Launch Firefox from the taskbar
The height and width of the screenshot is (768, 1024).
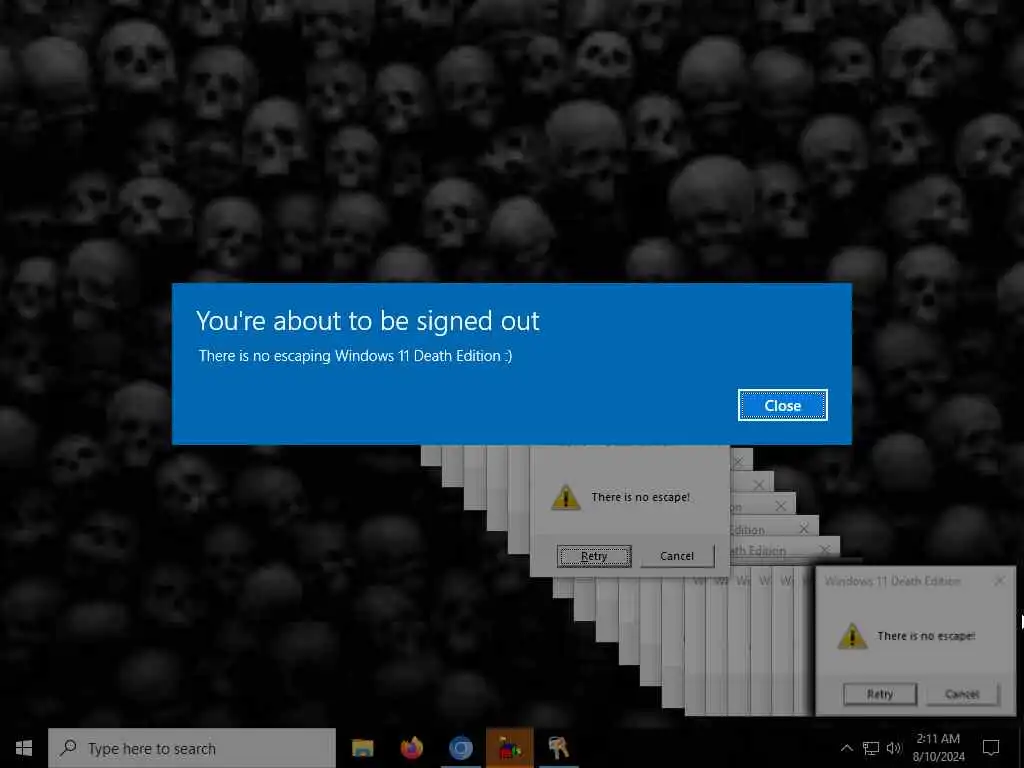point(411,748)
